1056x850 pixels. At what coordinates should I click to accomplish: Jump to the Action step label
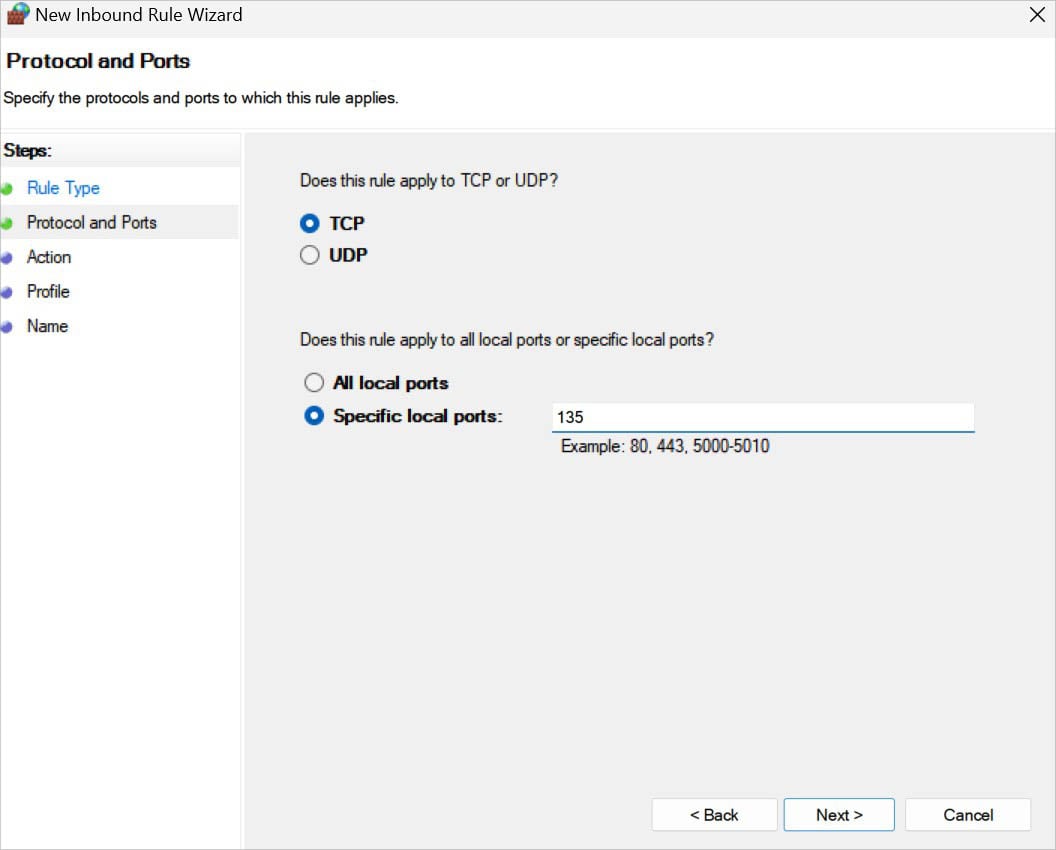click(49, 257)
